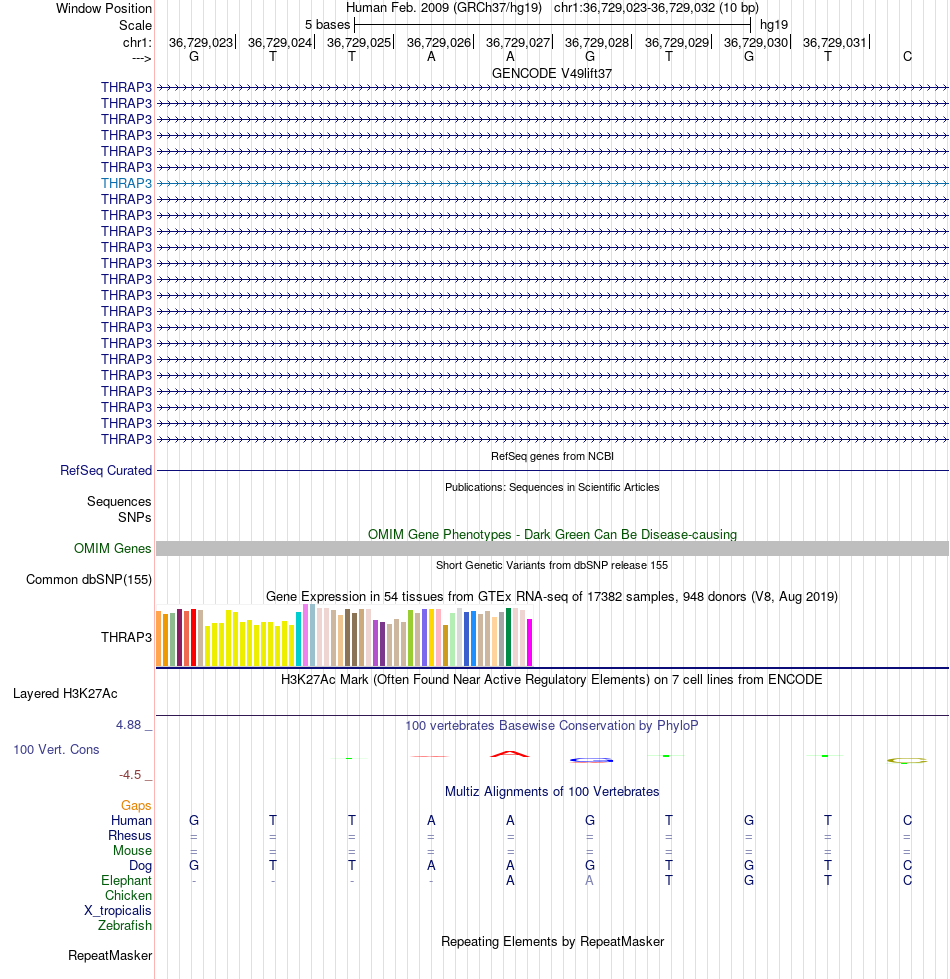Click the 100 Vert. Cons label
Viewport: 950px width, 979px height.
coord(56,749)
